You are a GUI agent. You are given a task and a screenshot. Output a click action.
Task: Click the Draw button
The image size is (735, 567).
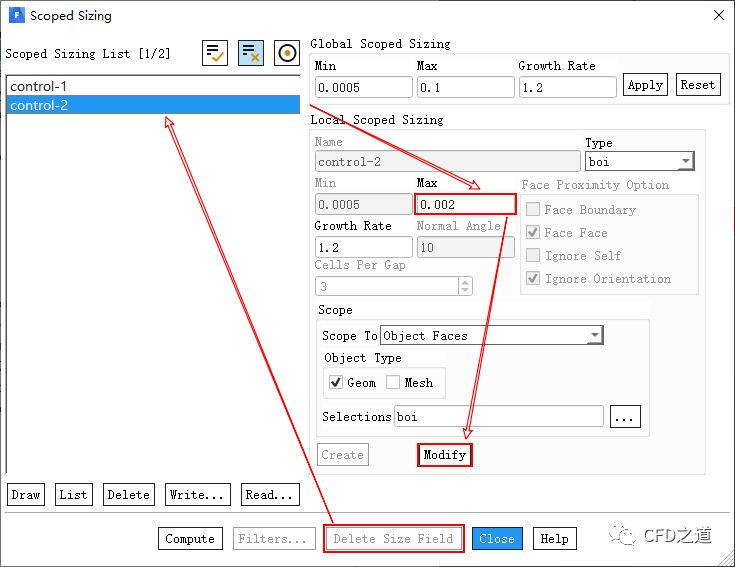pos(26,494)
